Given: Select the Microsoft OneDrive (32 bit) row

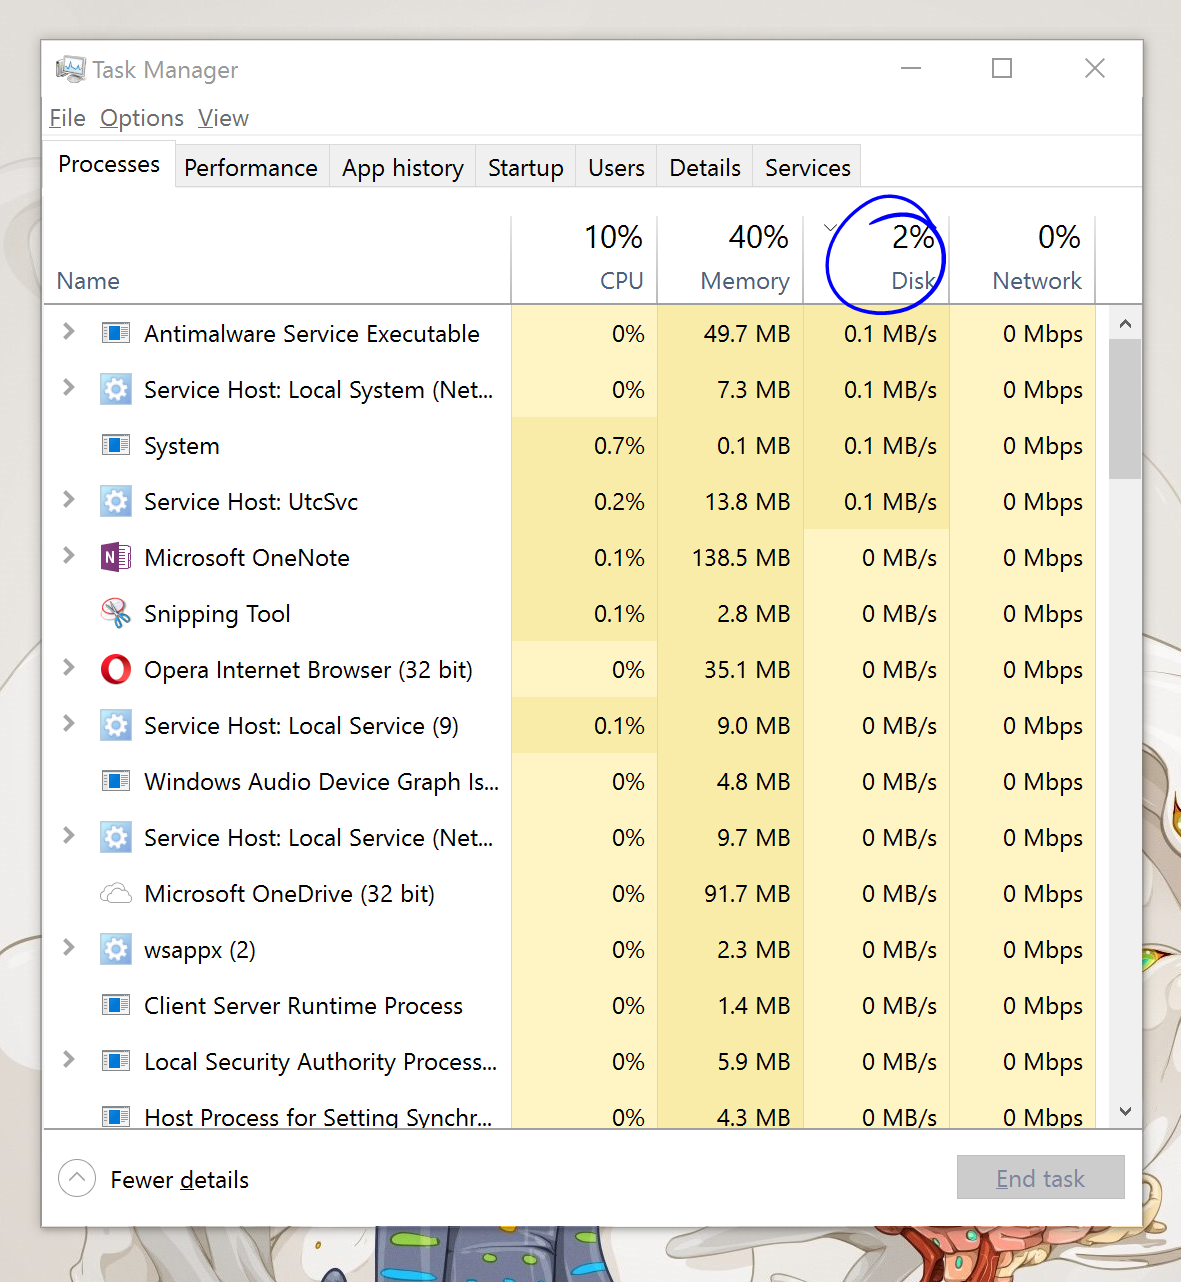Looking at the screenshot, I should (x=570, y=893).
